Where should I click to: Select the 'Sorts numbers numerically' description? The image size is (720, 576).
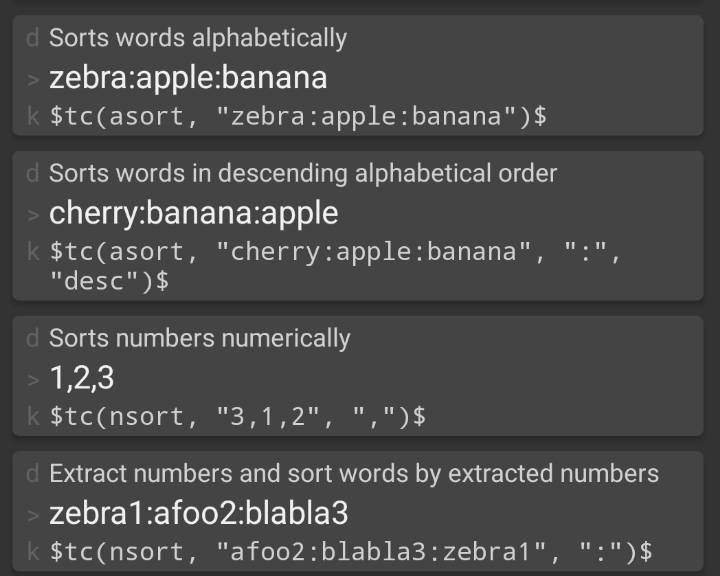200,339
